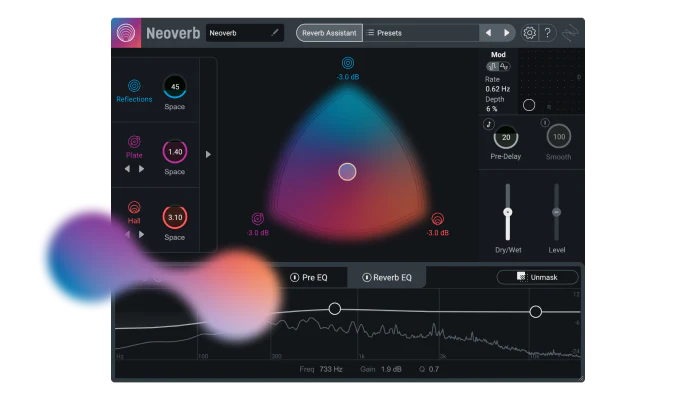Toggle the Pre EQ power button
Screen dimensions: 696x400
click(x=294, y=277)
